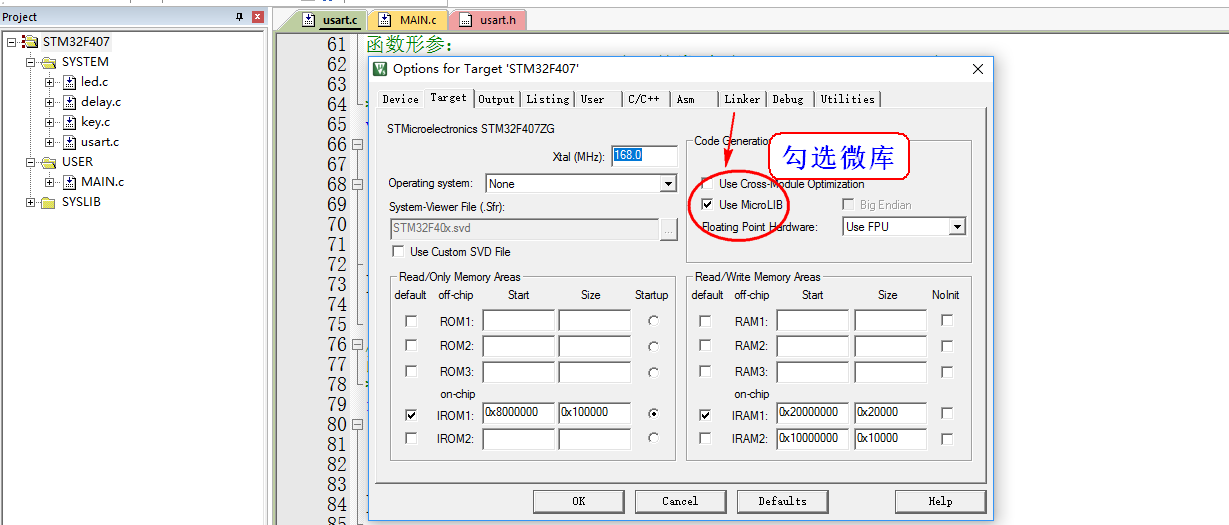Click the SYSTEM folder icon
The width and height of the screenshot is (1229, 525).
[x=49, y=62]
